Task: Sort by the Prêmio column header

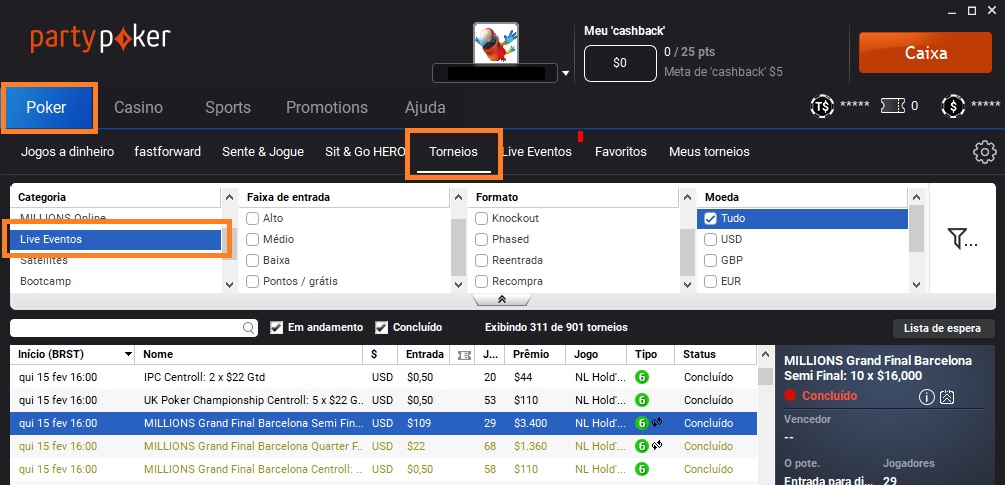Action: click(x=535, y=354)
